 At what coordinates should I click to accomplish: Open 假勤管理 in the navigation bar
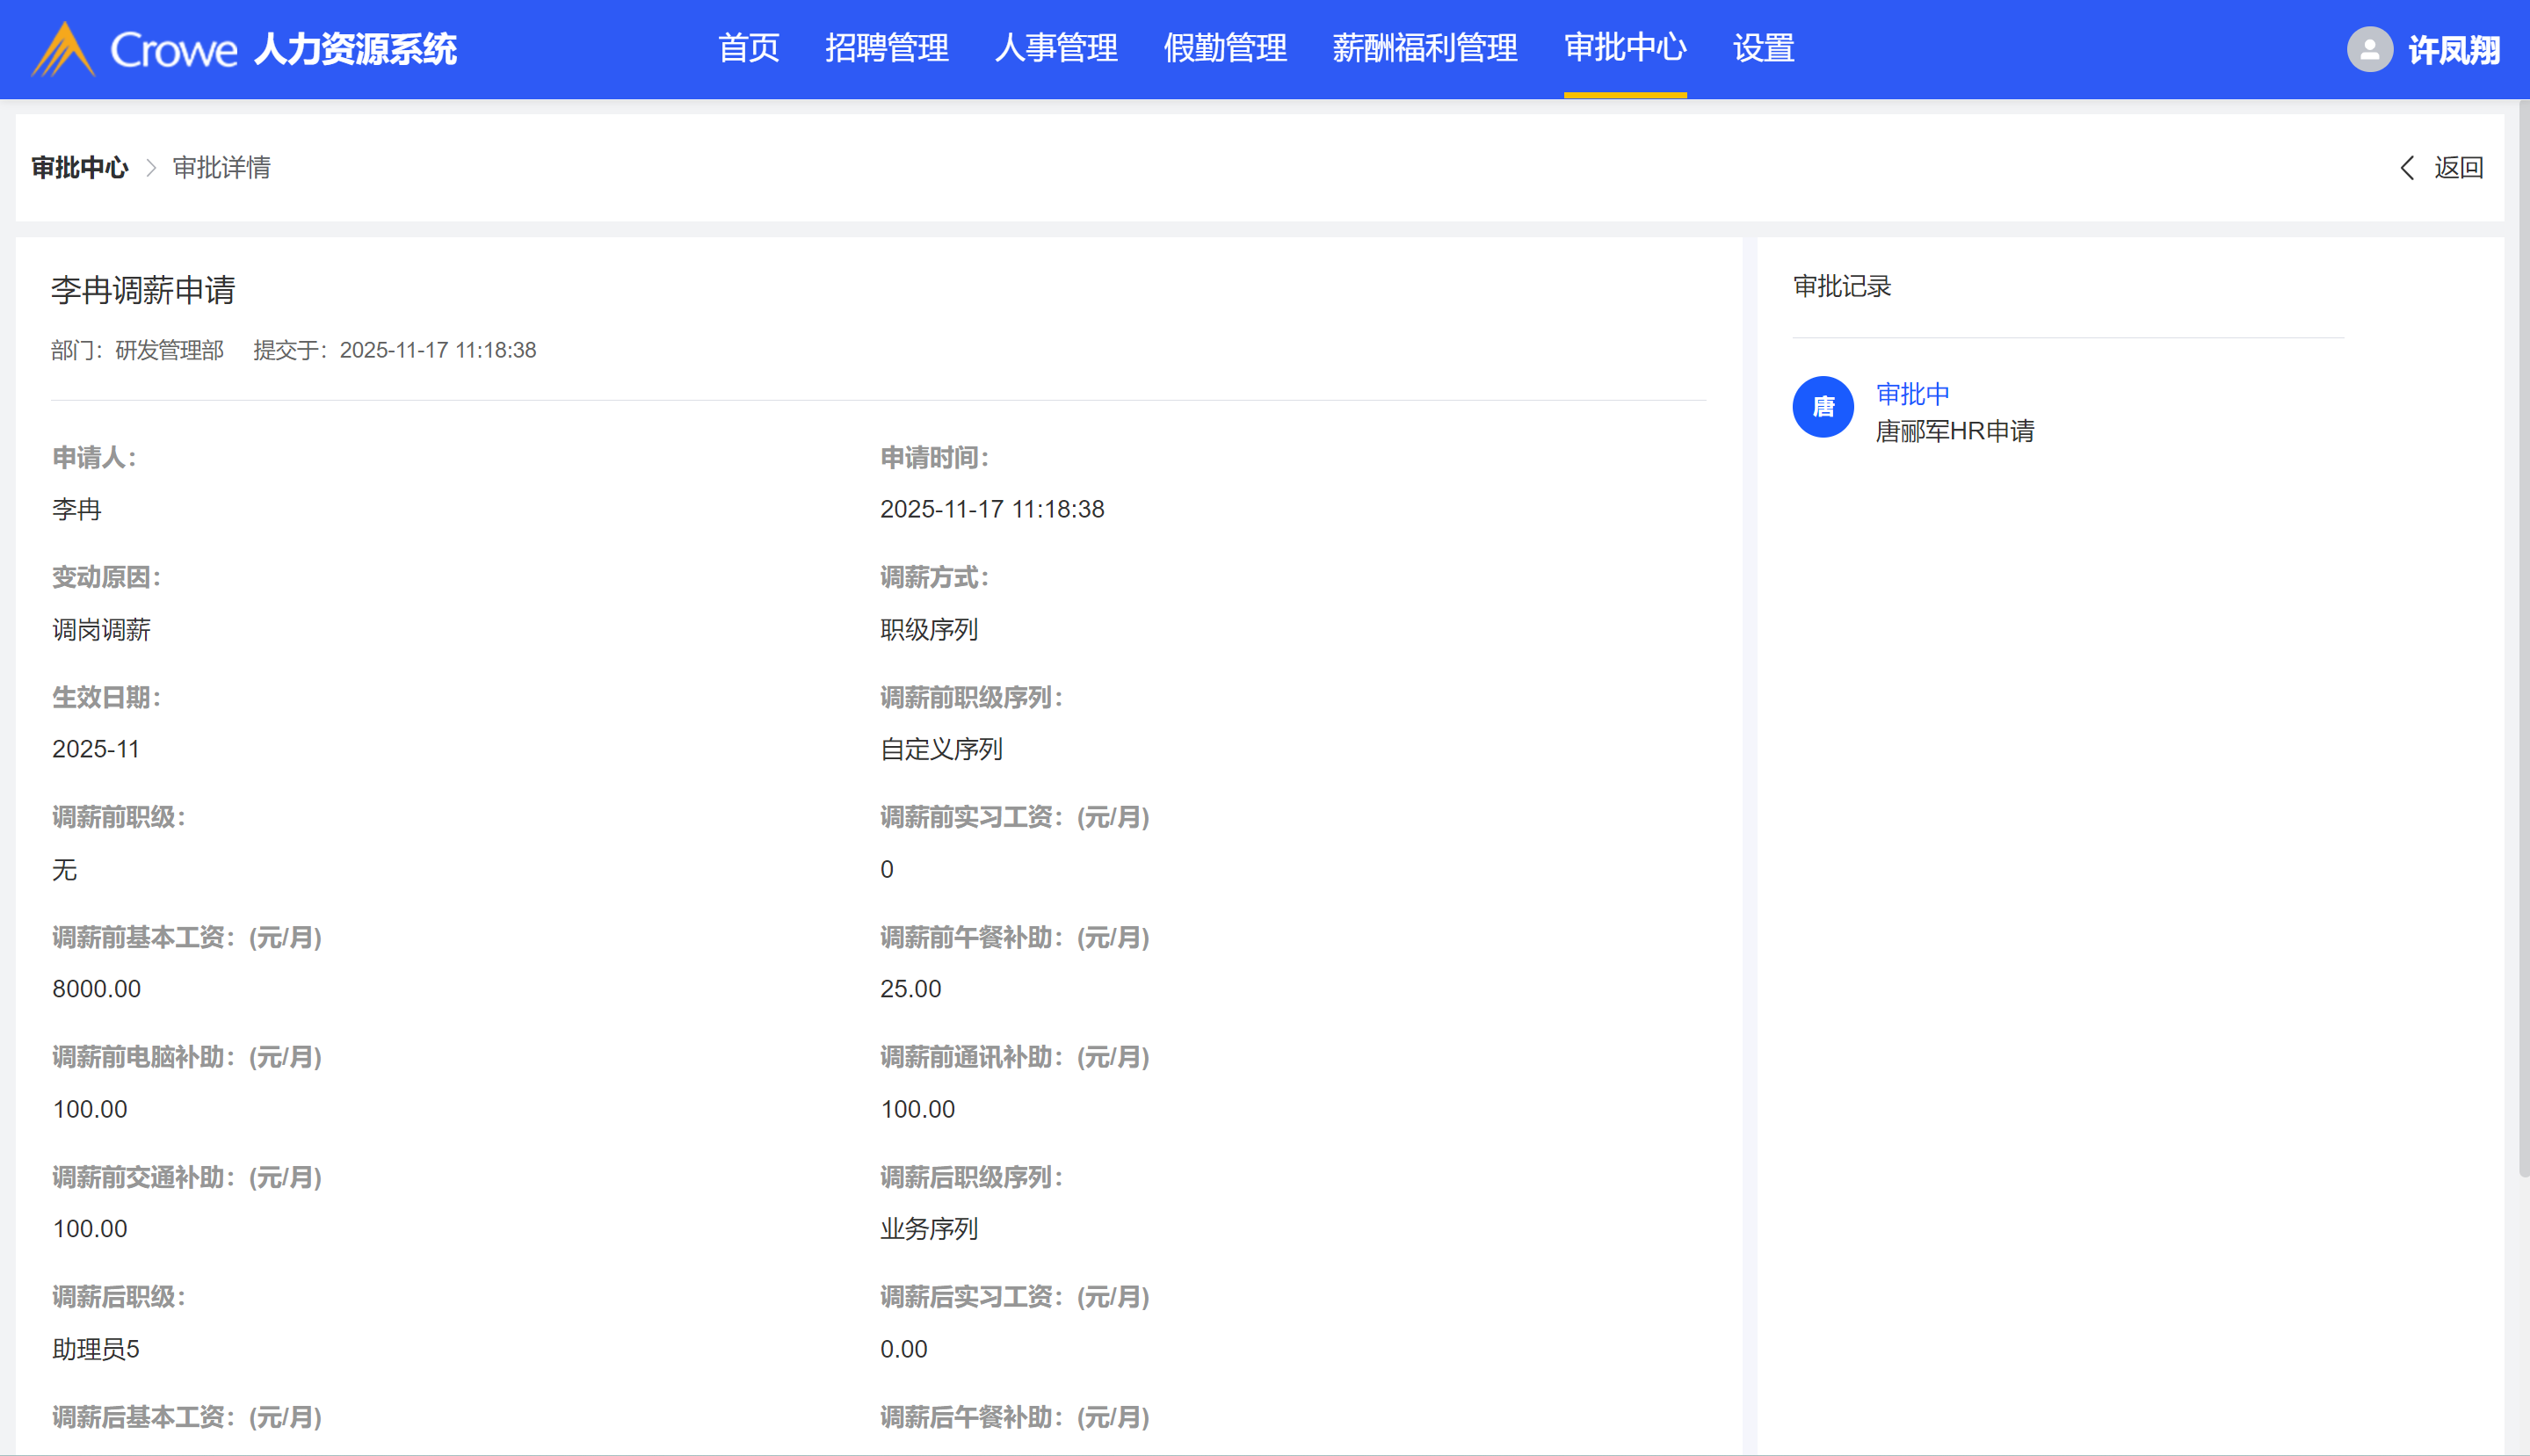coord(1224,48)
